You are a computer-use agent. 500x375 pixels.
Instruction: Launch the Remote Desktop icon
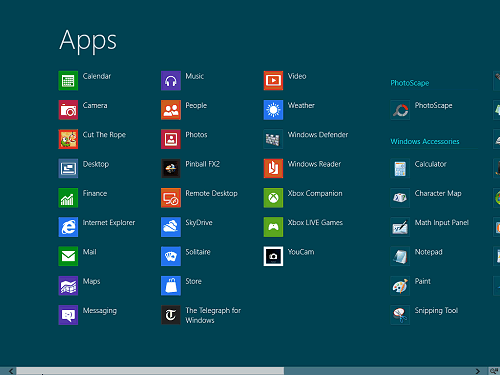click(x=171, y=198)
